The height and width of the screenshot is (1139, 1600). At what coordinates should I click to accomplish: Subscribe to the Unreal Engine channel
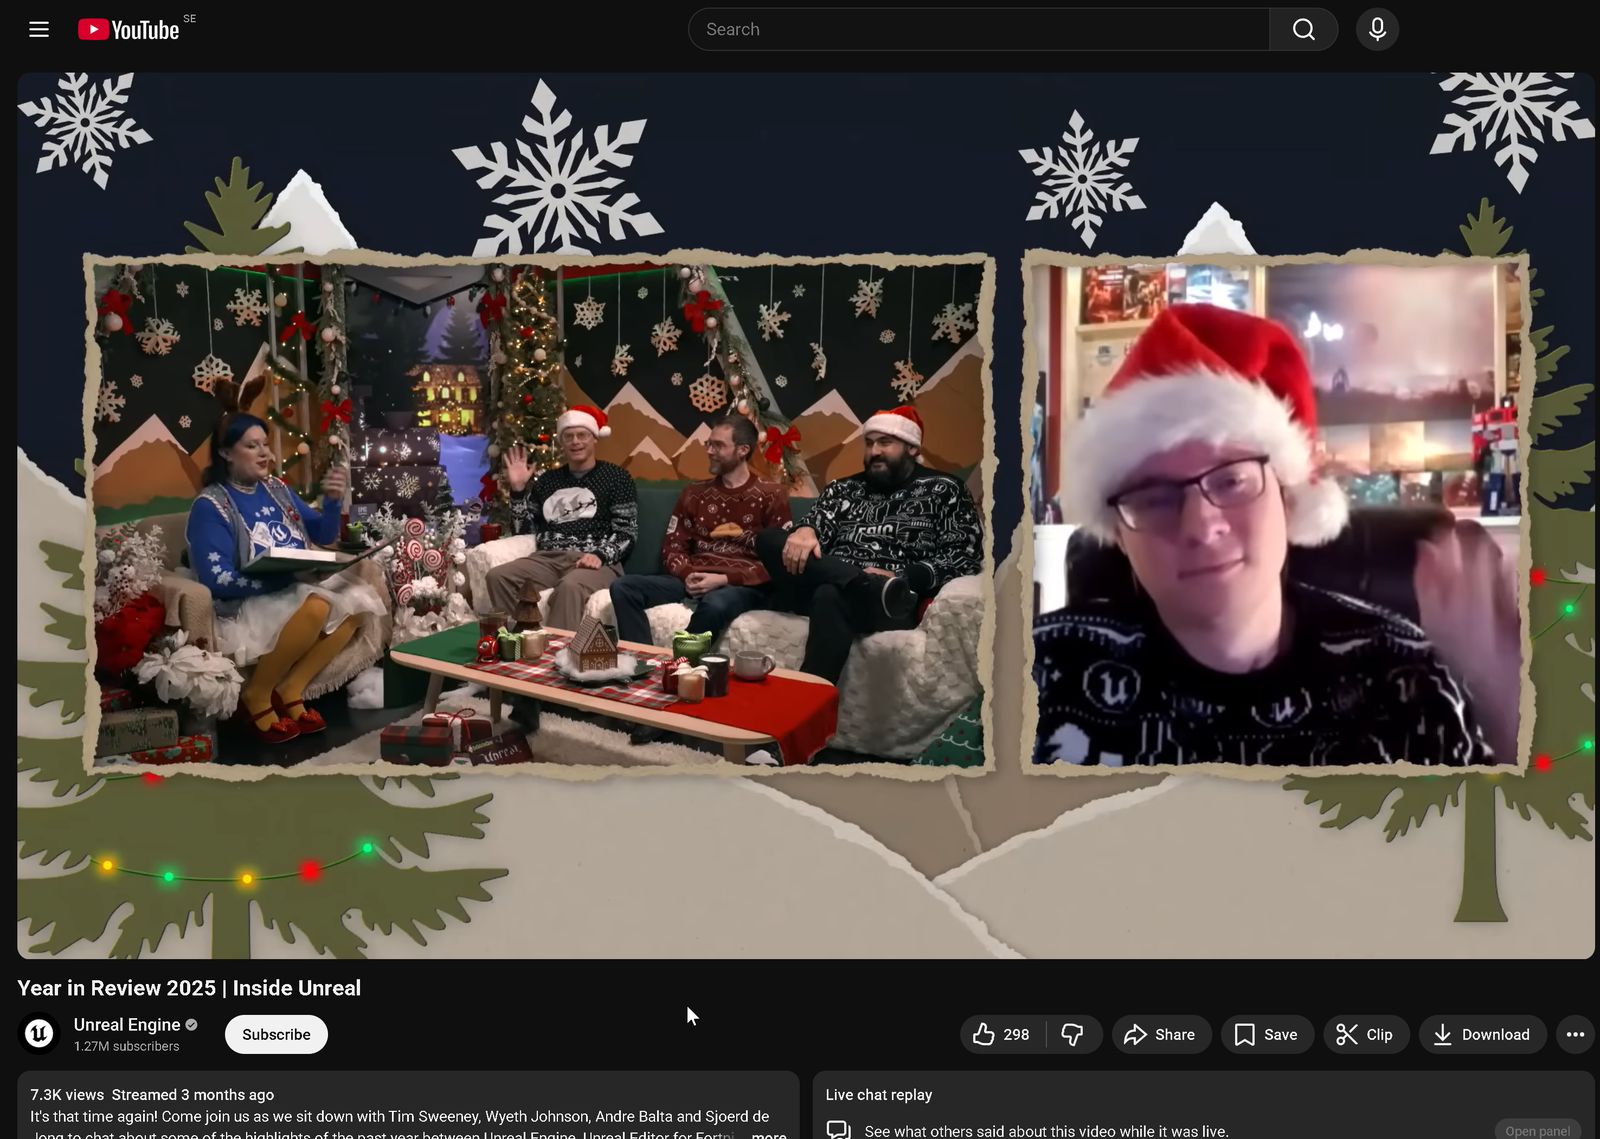pyautogui.click(x=276, y=1034)
